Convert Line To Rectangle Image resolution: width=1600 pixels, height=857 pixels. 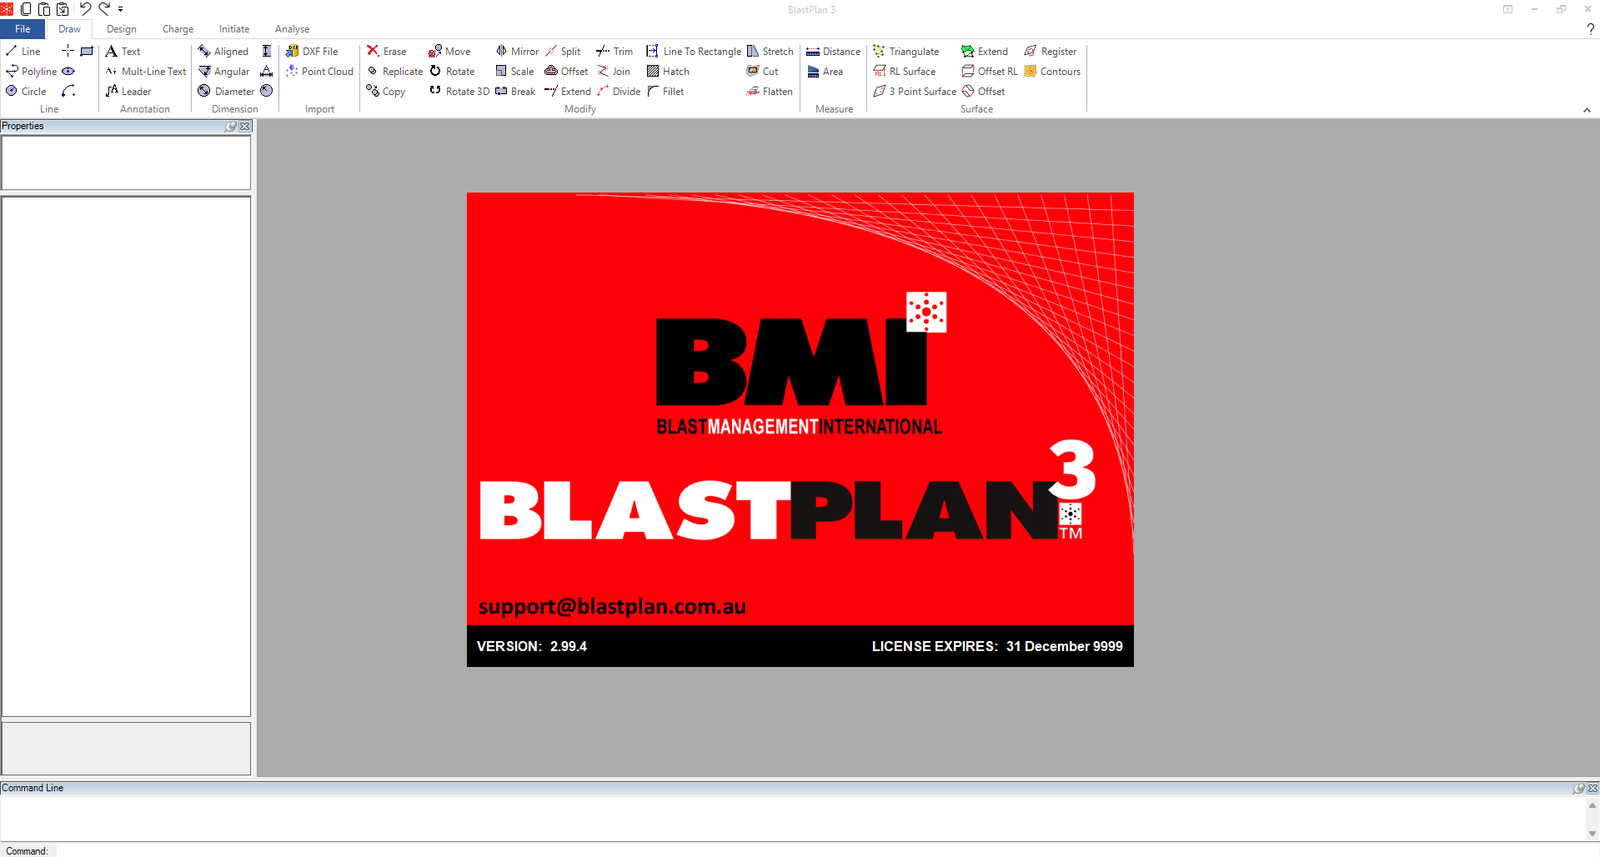pyautogui.click(x=694, y=51)
